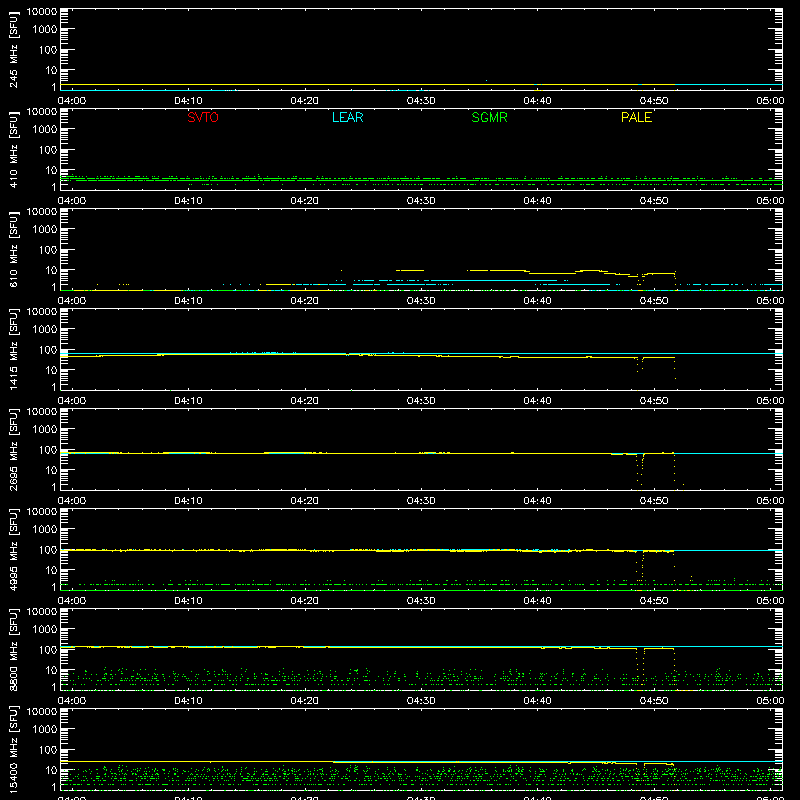
Task: Click 04:40 tick under 410 MHz panel
Action: point(537,201)
